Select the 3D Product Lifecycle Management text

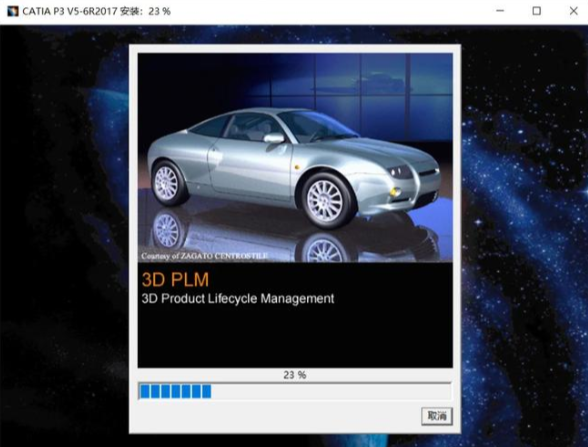[x=238, y=298]
